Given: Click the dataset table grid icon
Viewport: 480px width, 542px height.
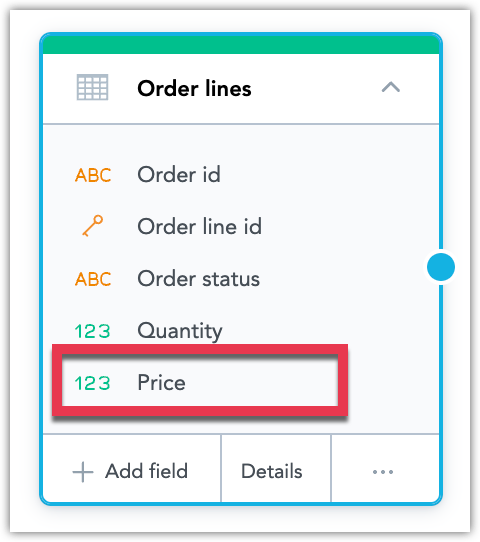Looking at the screenshot, I should click(x=92, y=87).
